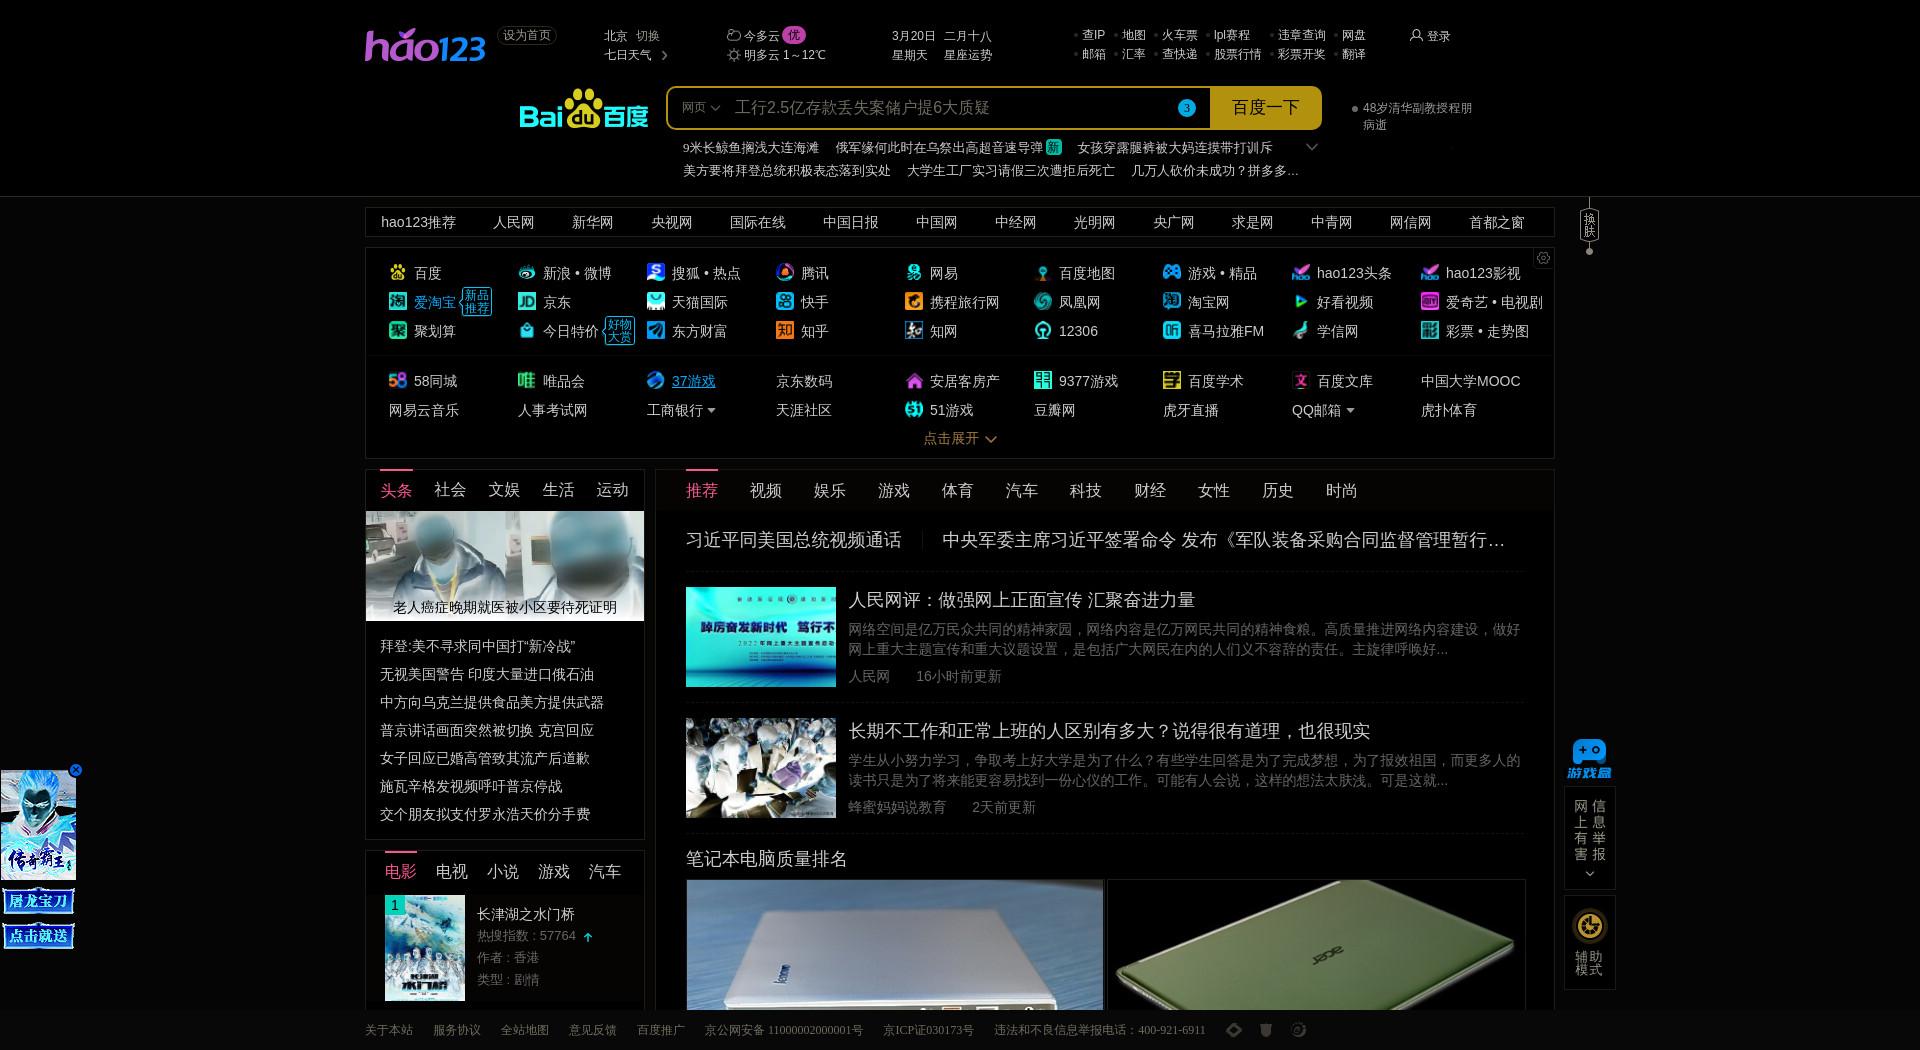Image resolution: width=1920 pixels, height=1050 pixels.
Task: Open the 违章查询 tool link
Action: [x=1301, y=35]
